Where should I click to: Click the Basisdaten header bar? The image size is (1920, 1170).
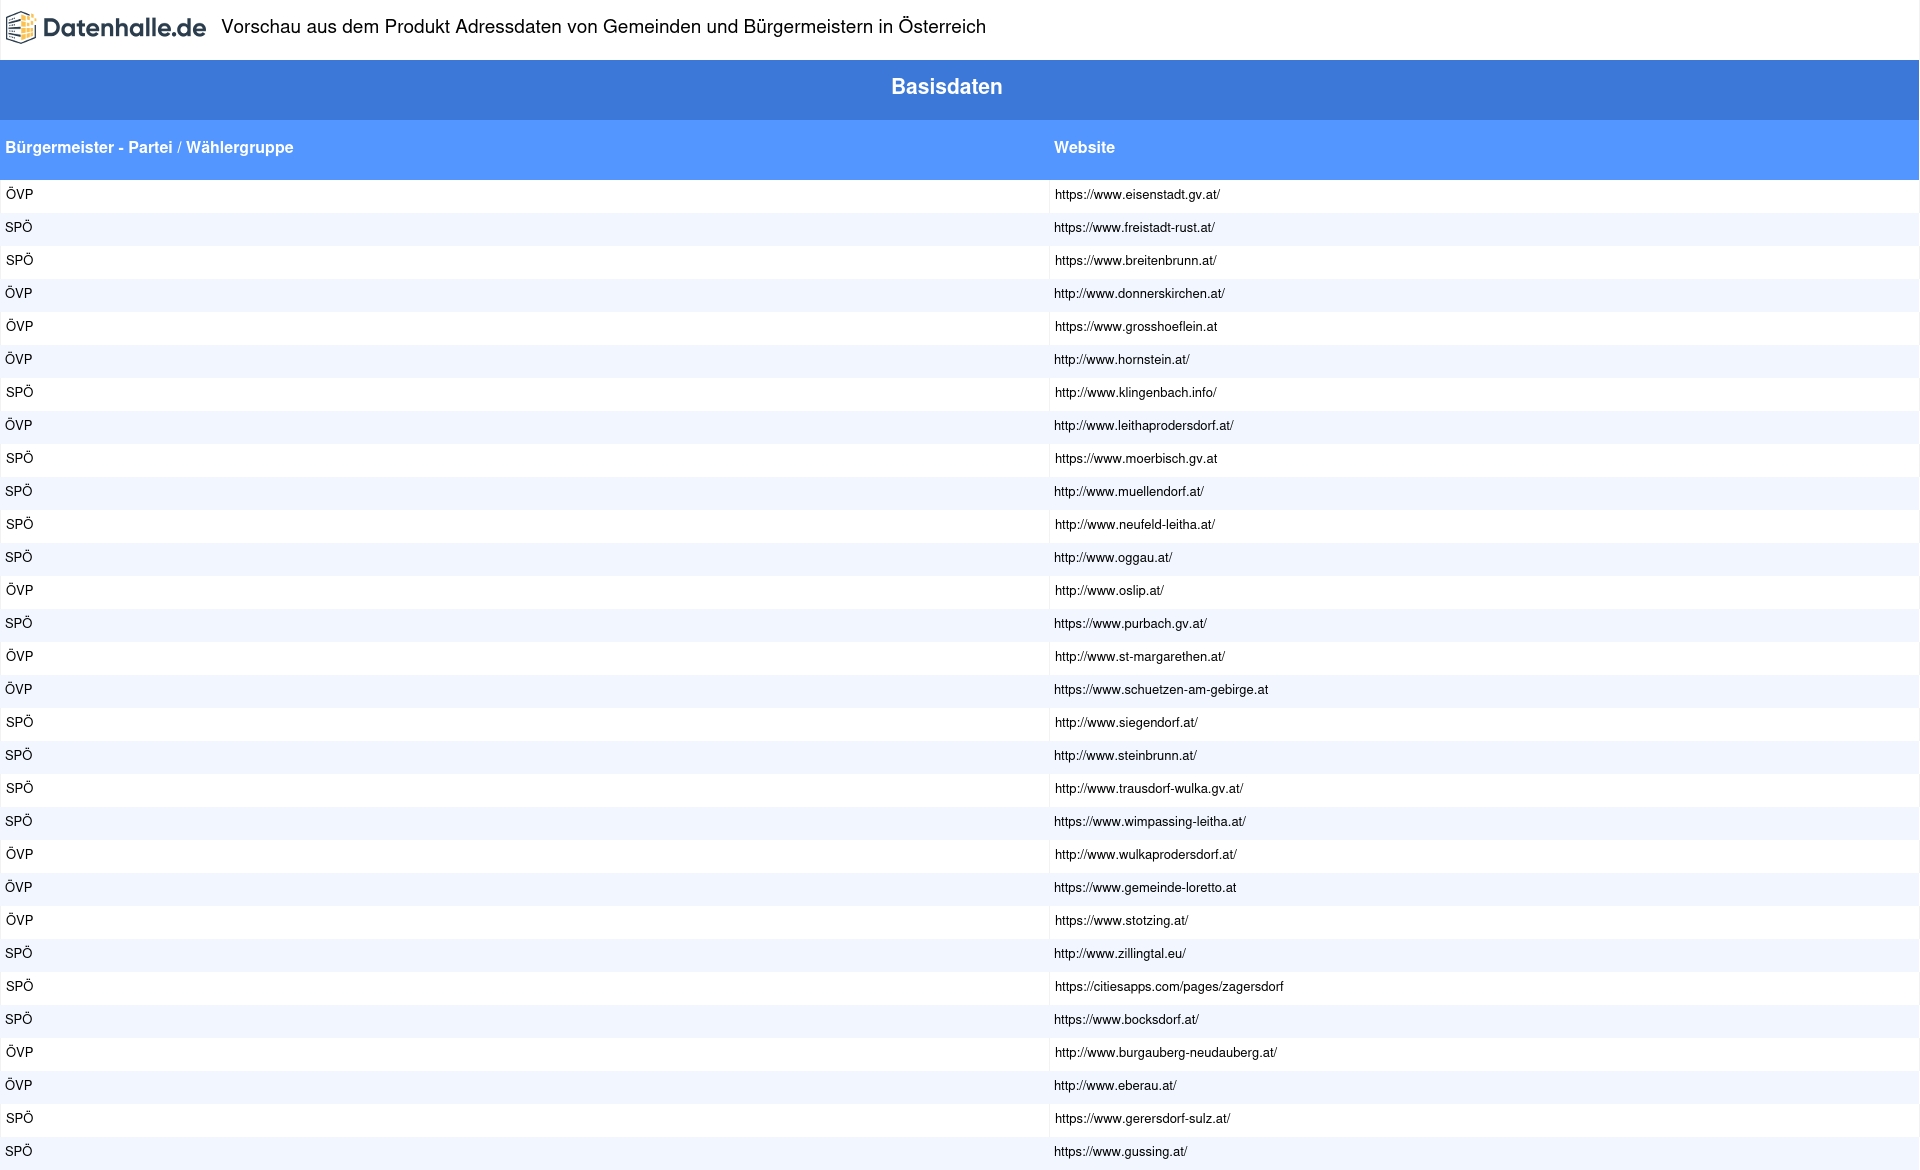[x=946, y=87]
